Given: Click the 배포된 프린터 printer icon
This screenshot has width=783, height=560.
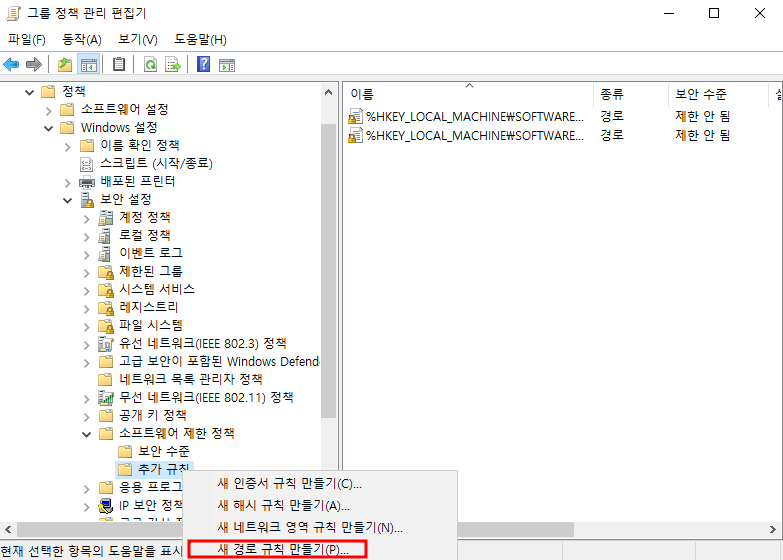Looking at the screenshot, I should [87, 182].
